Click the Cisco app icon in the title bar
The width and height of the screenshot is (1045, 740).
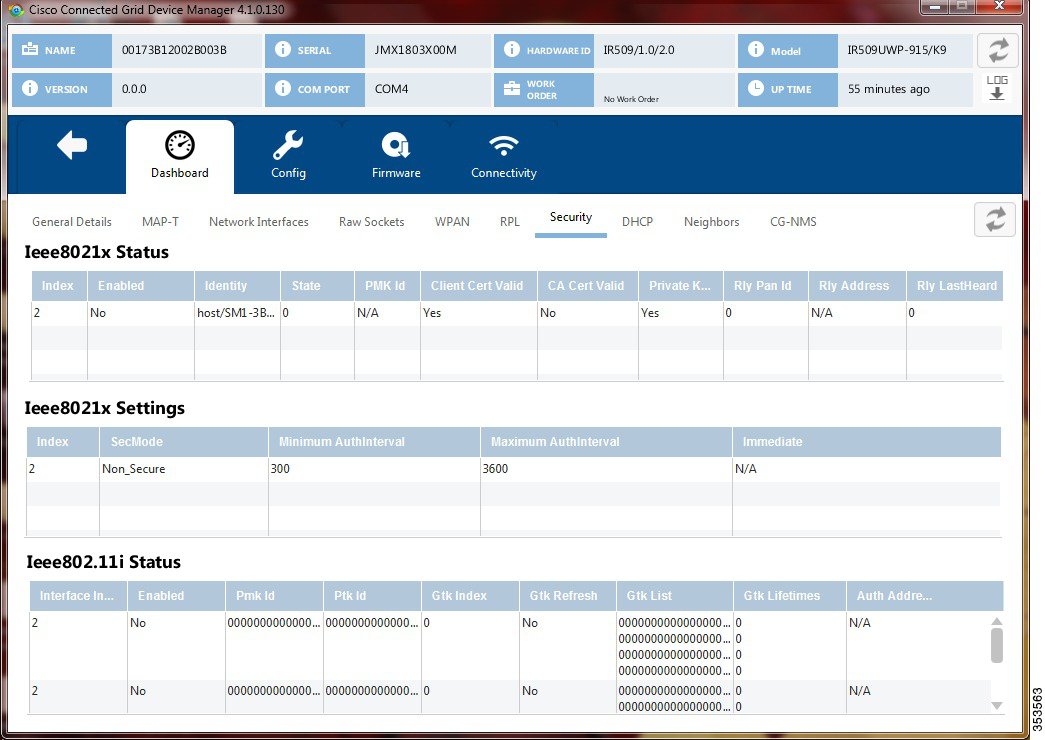16,9
